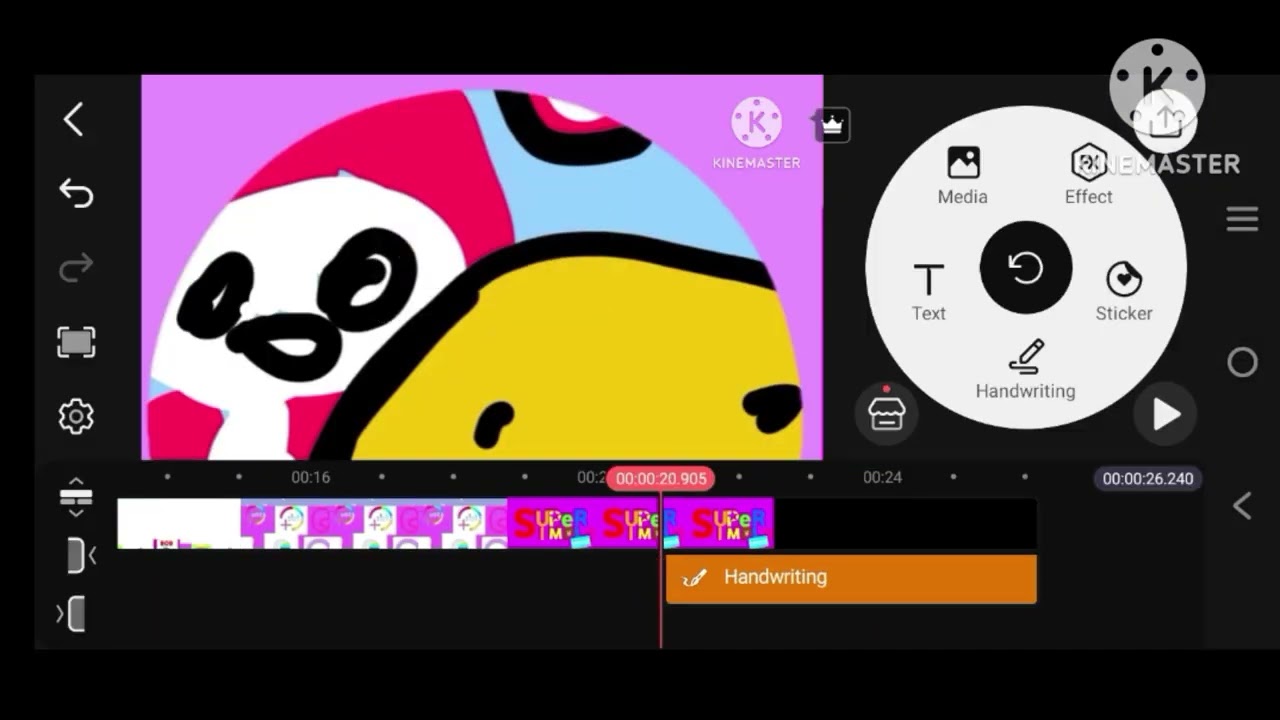Click the red playhead time 00:00:20.905
1280x720 pixels.
point(661,479)
